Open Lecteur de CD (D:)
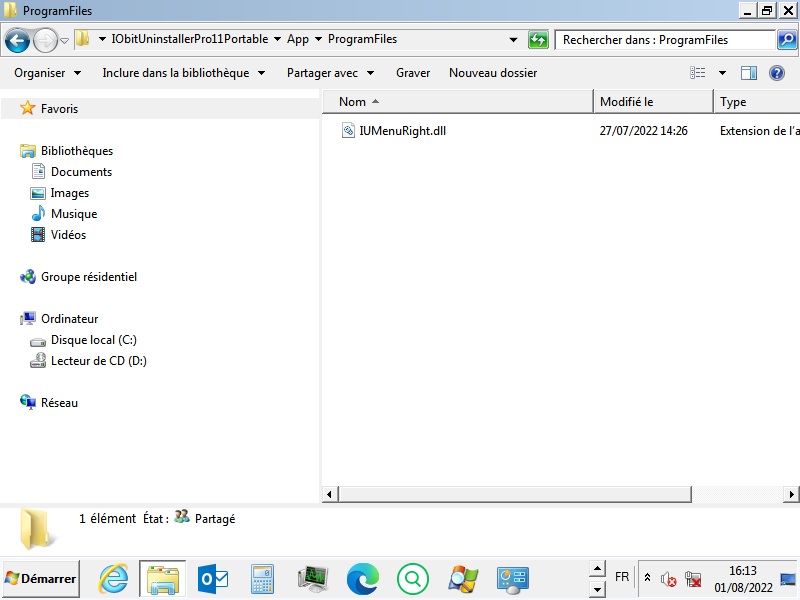 tap(98, 361)
